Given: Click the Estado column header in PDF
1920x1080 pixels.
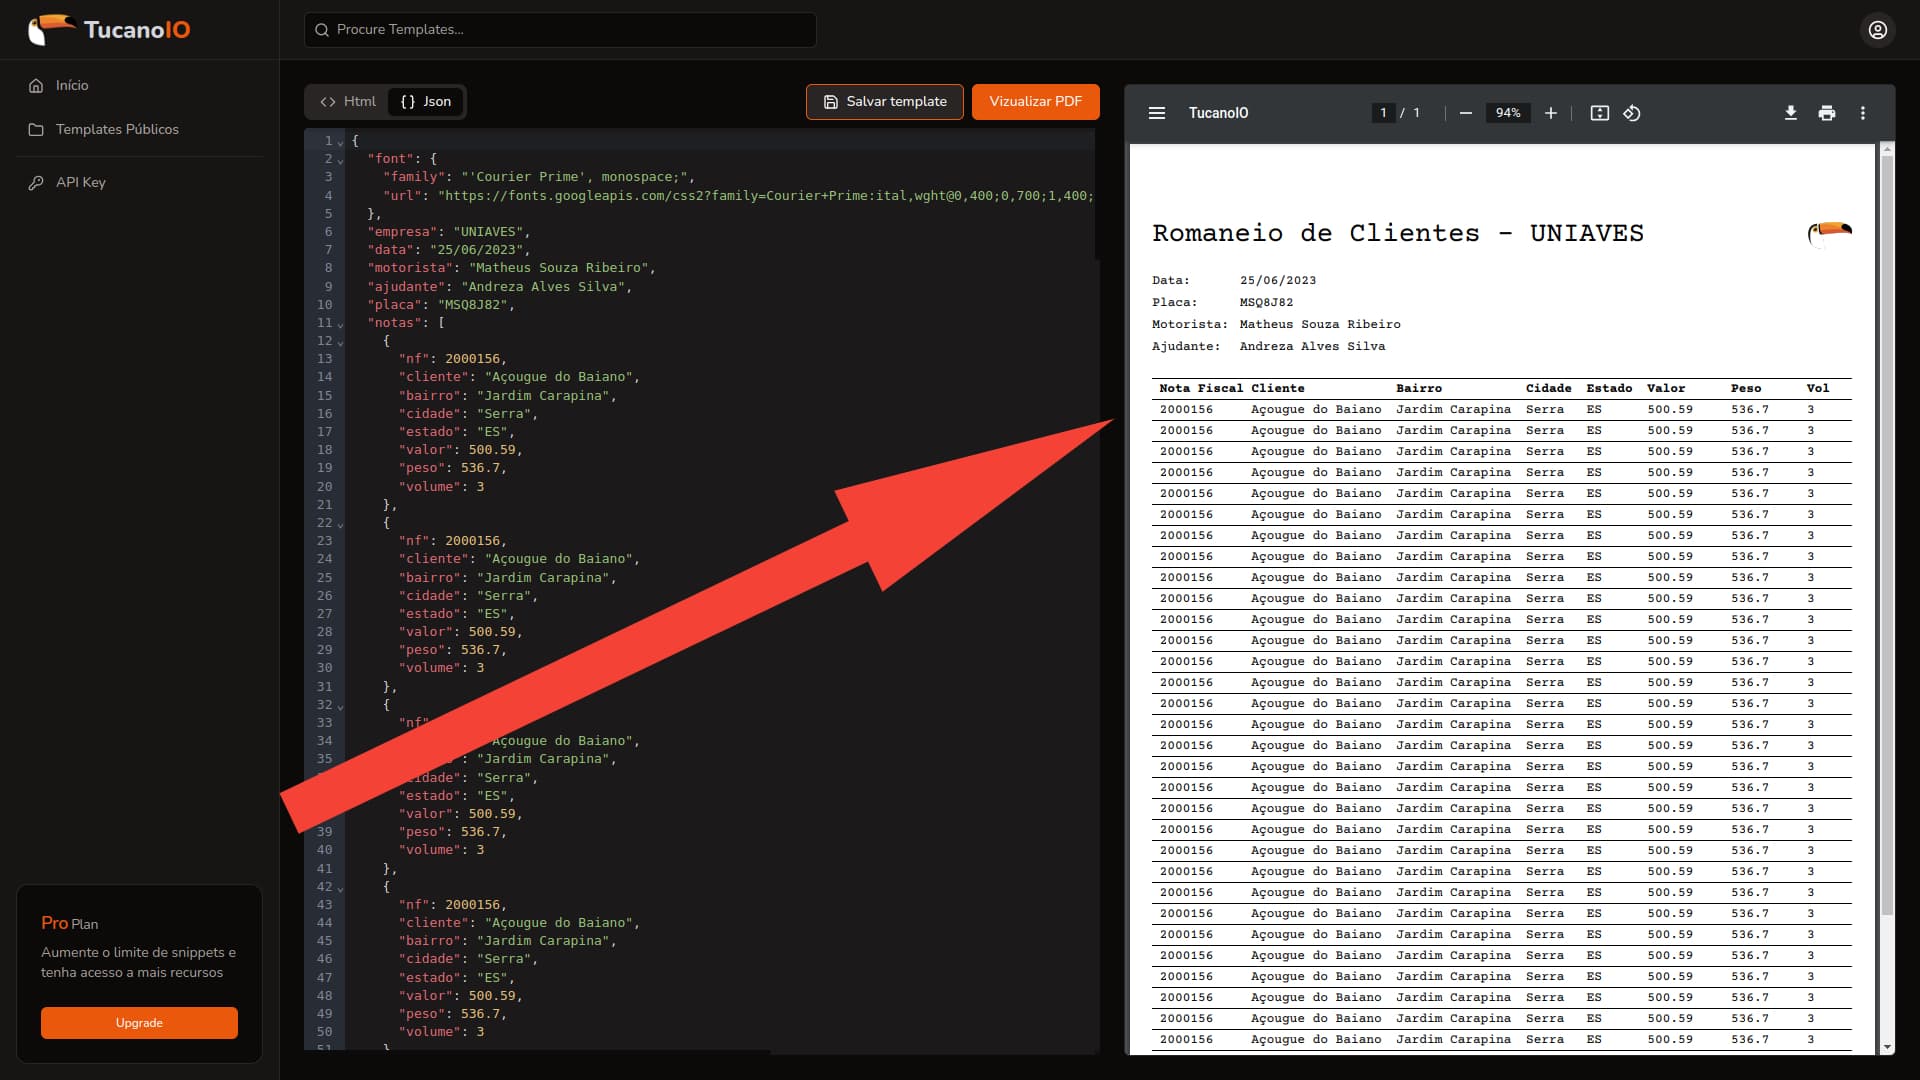Looking at the screenshot, I should click(x=1609, y=388).
